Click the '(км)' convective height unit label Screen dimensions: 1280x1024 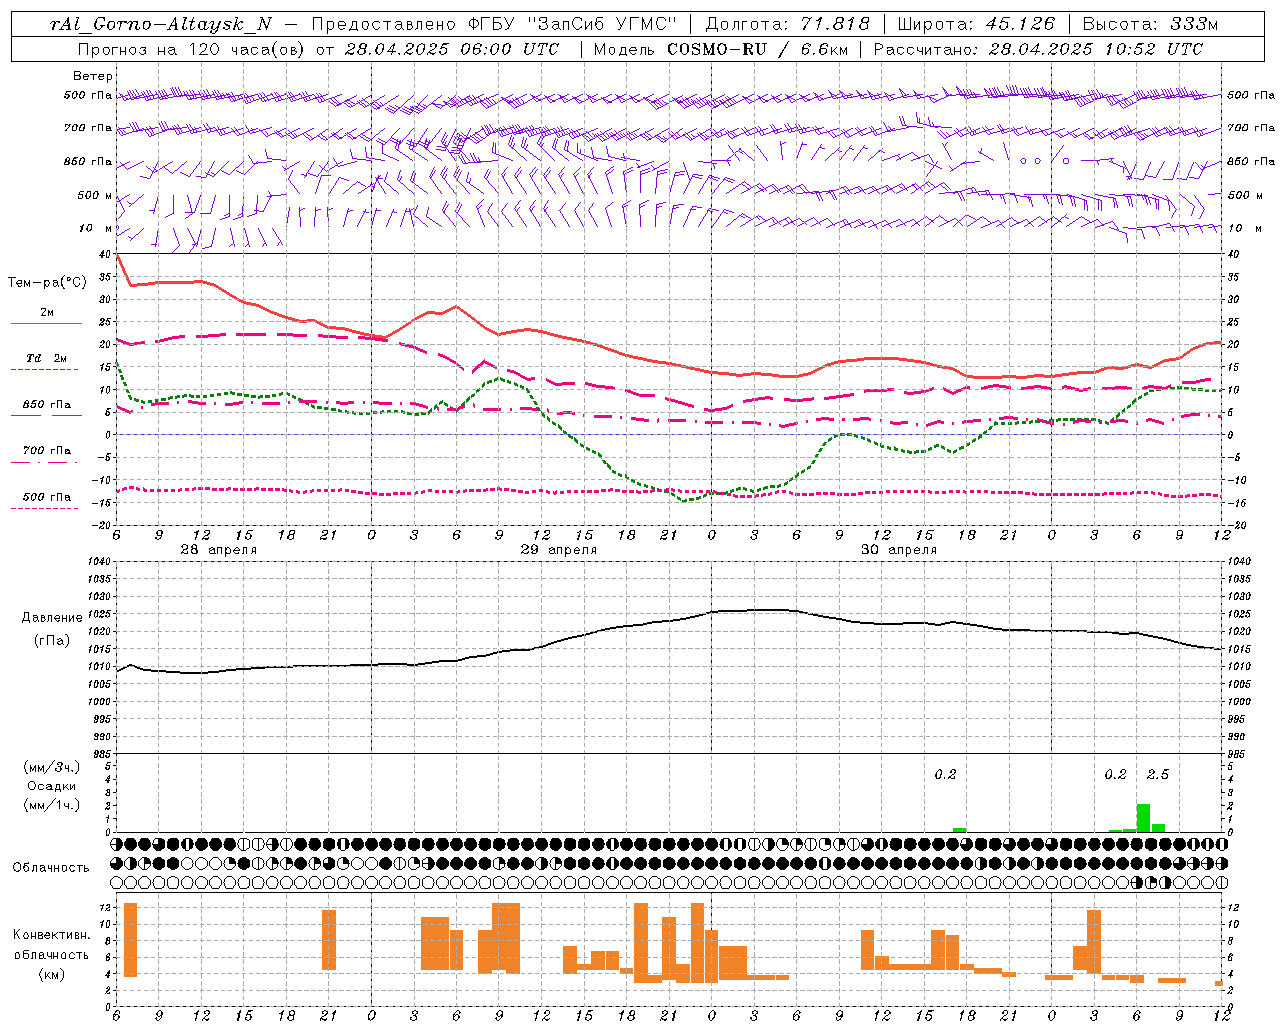(x=52, y=974)
